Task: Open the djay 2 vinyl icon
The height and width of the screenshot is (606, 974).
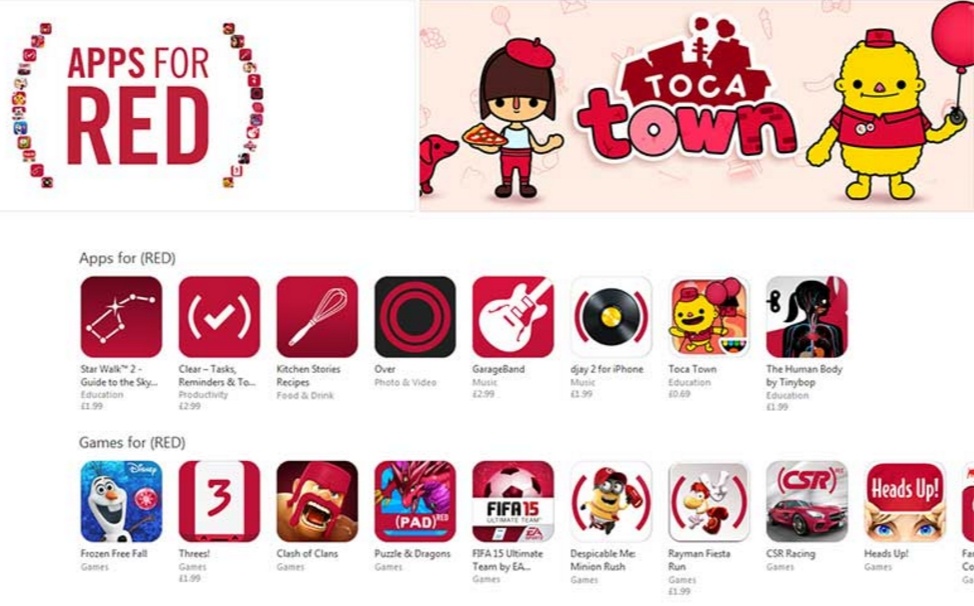Action: pyautogui.click(x=611, y=317)
